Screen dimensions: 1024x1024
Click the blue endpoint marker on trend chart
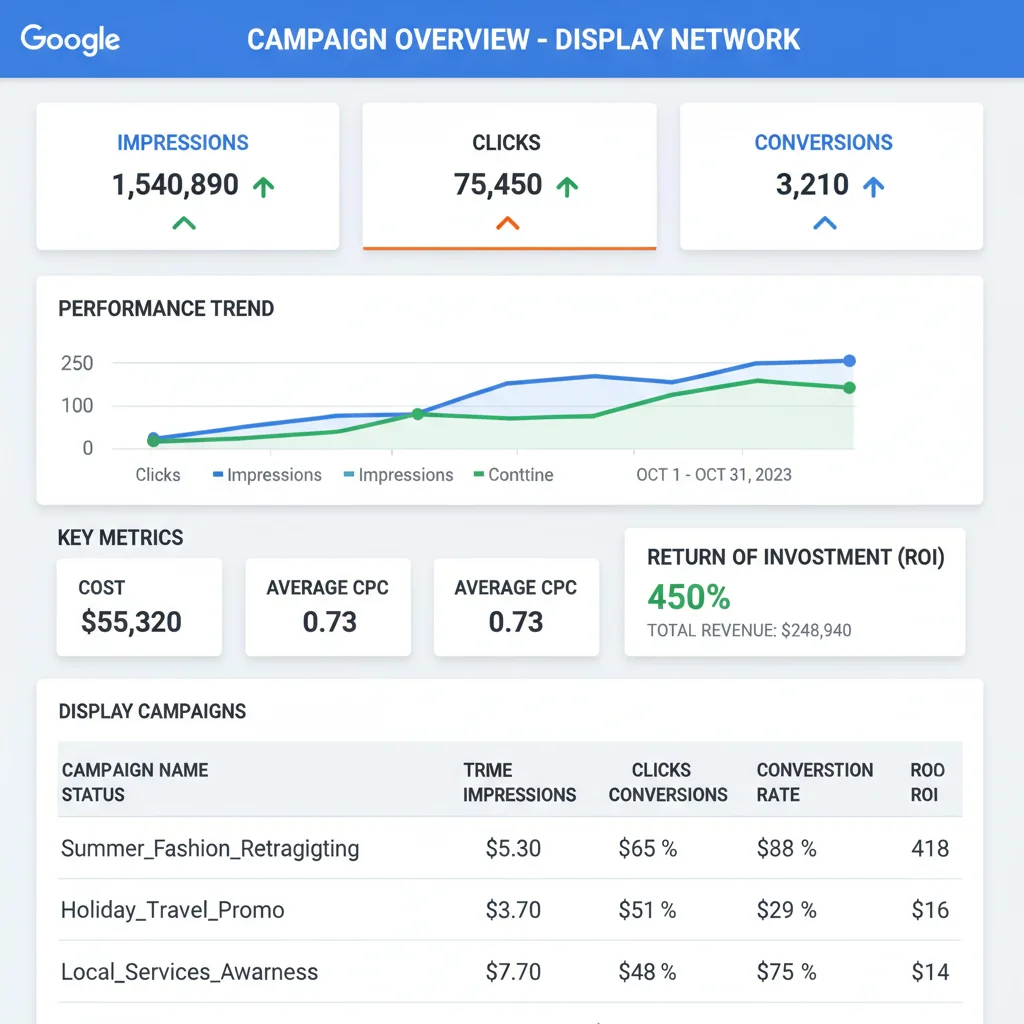coord(849,360)
